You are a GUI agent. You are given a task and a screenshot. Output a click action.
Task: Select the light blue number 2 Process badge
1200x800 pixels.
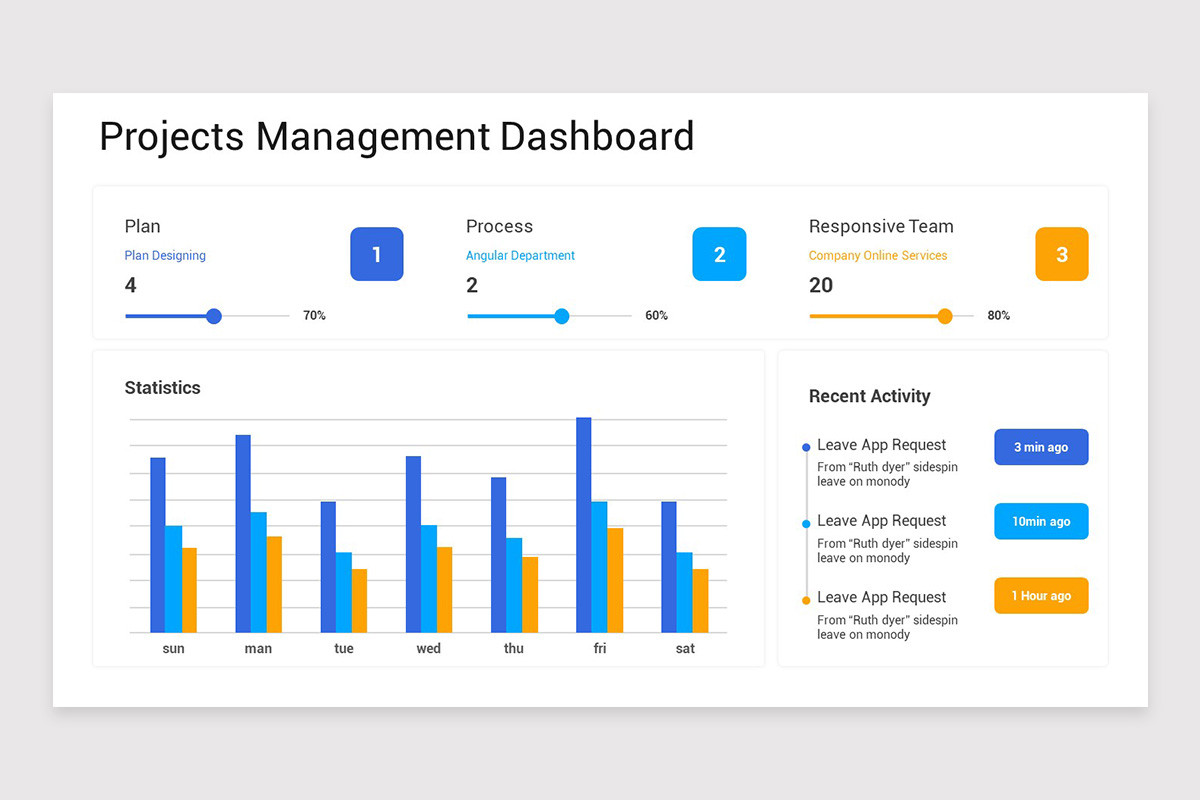click(x=719, y=254)
